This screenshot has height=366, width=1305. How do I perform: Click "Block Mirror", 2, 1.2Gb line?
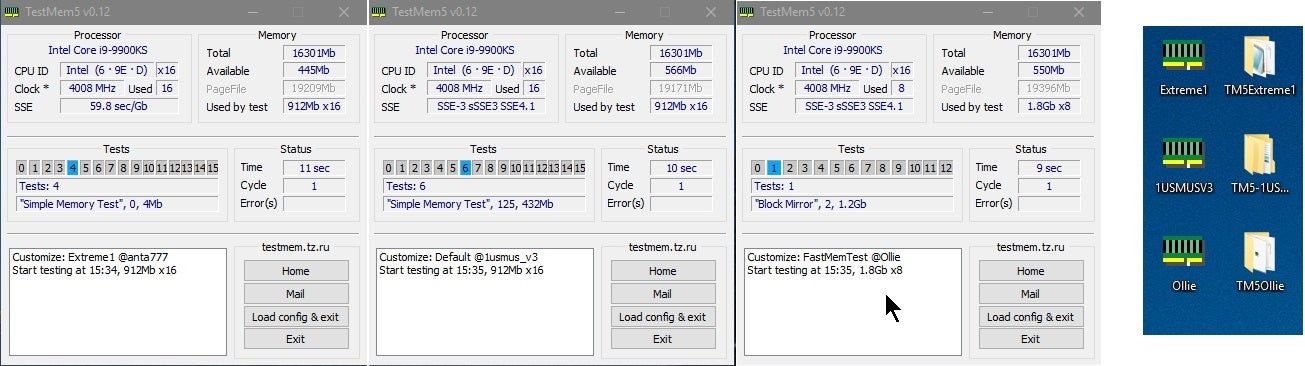(x=853, y=204)
